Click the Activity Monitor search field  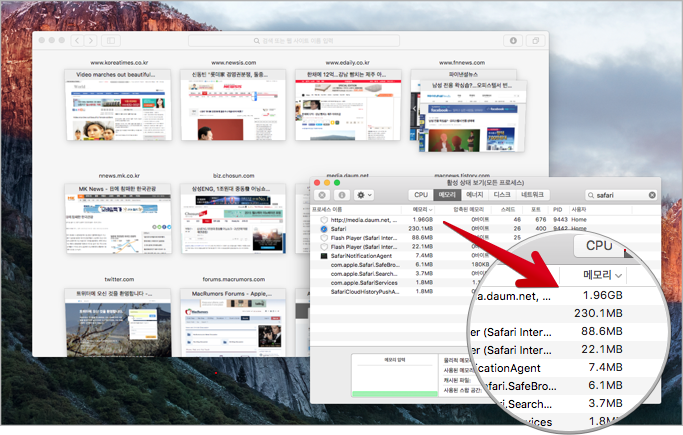click(x=621, y=195)
